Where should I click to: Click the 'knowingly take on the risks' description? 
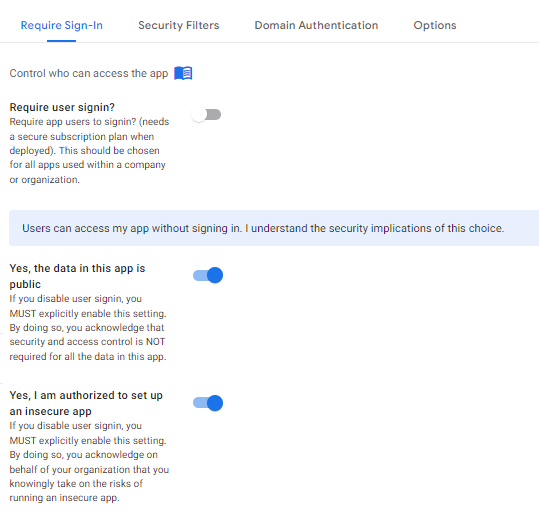coord(89,462)
